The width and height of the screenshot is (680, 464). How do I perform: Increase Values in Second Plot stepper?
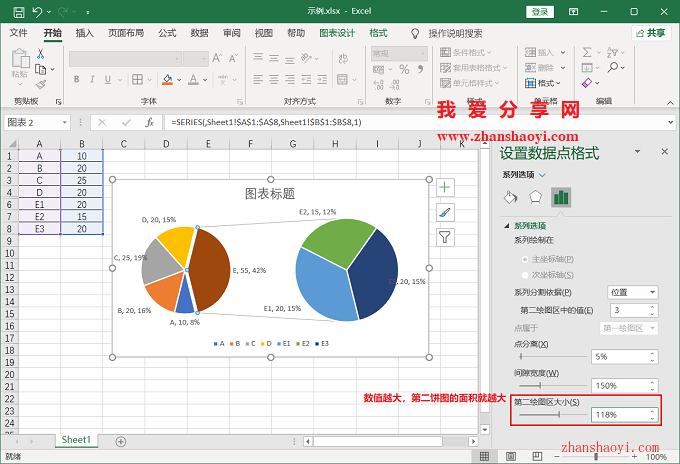pyautogui.click(x=653, y=307)
